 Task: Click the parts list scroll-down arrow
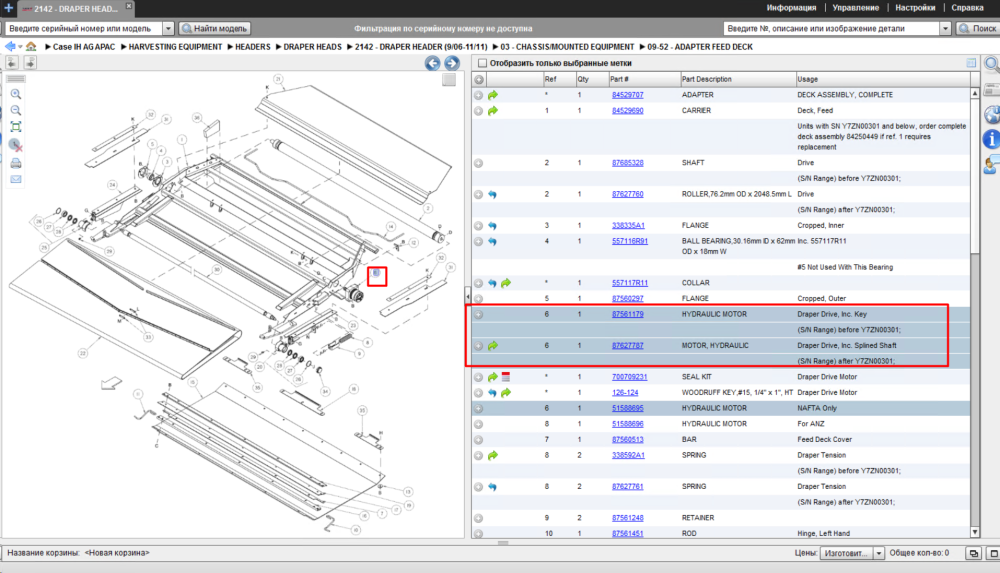pyautogui.click(x=974, y=532)
